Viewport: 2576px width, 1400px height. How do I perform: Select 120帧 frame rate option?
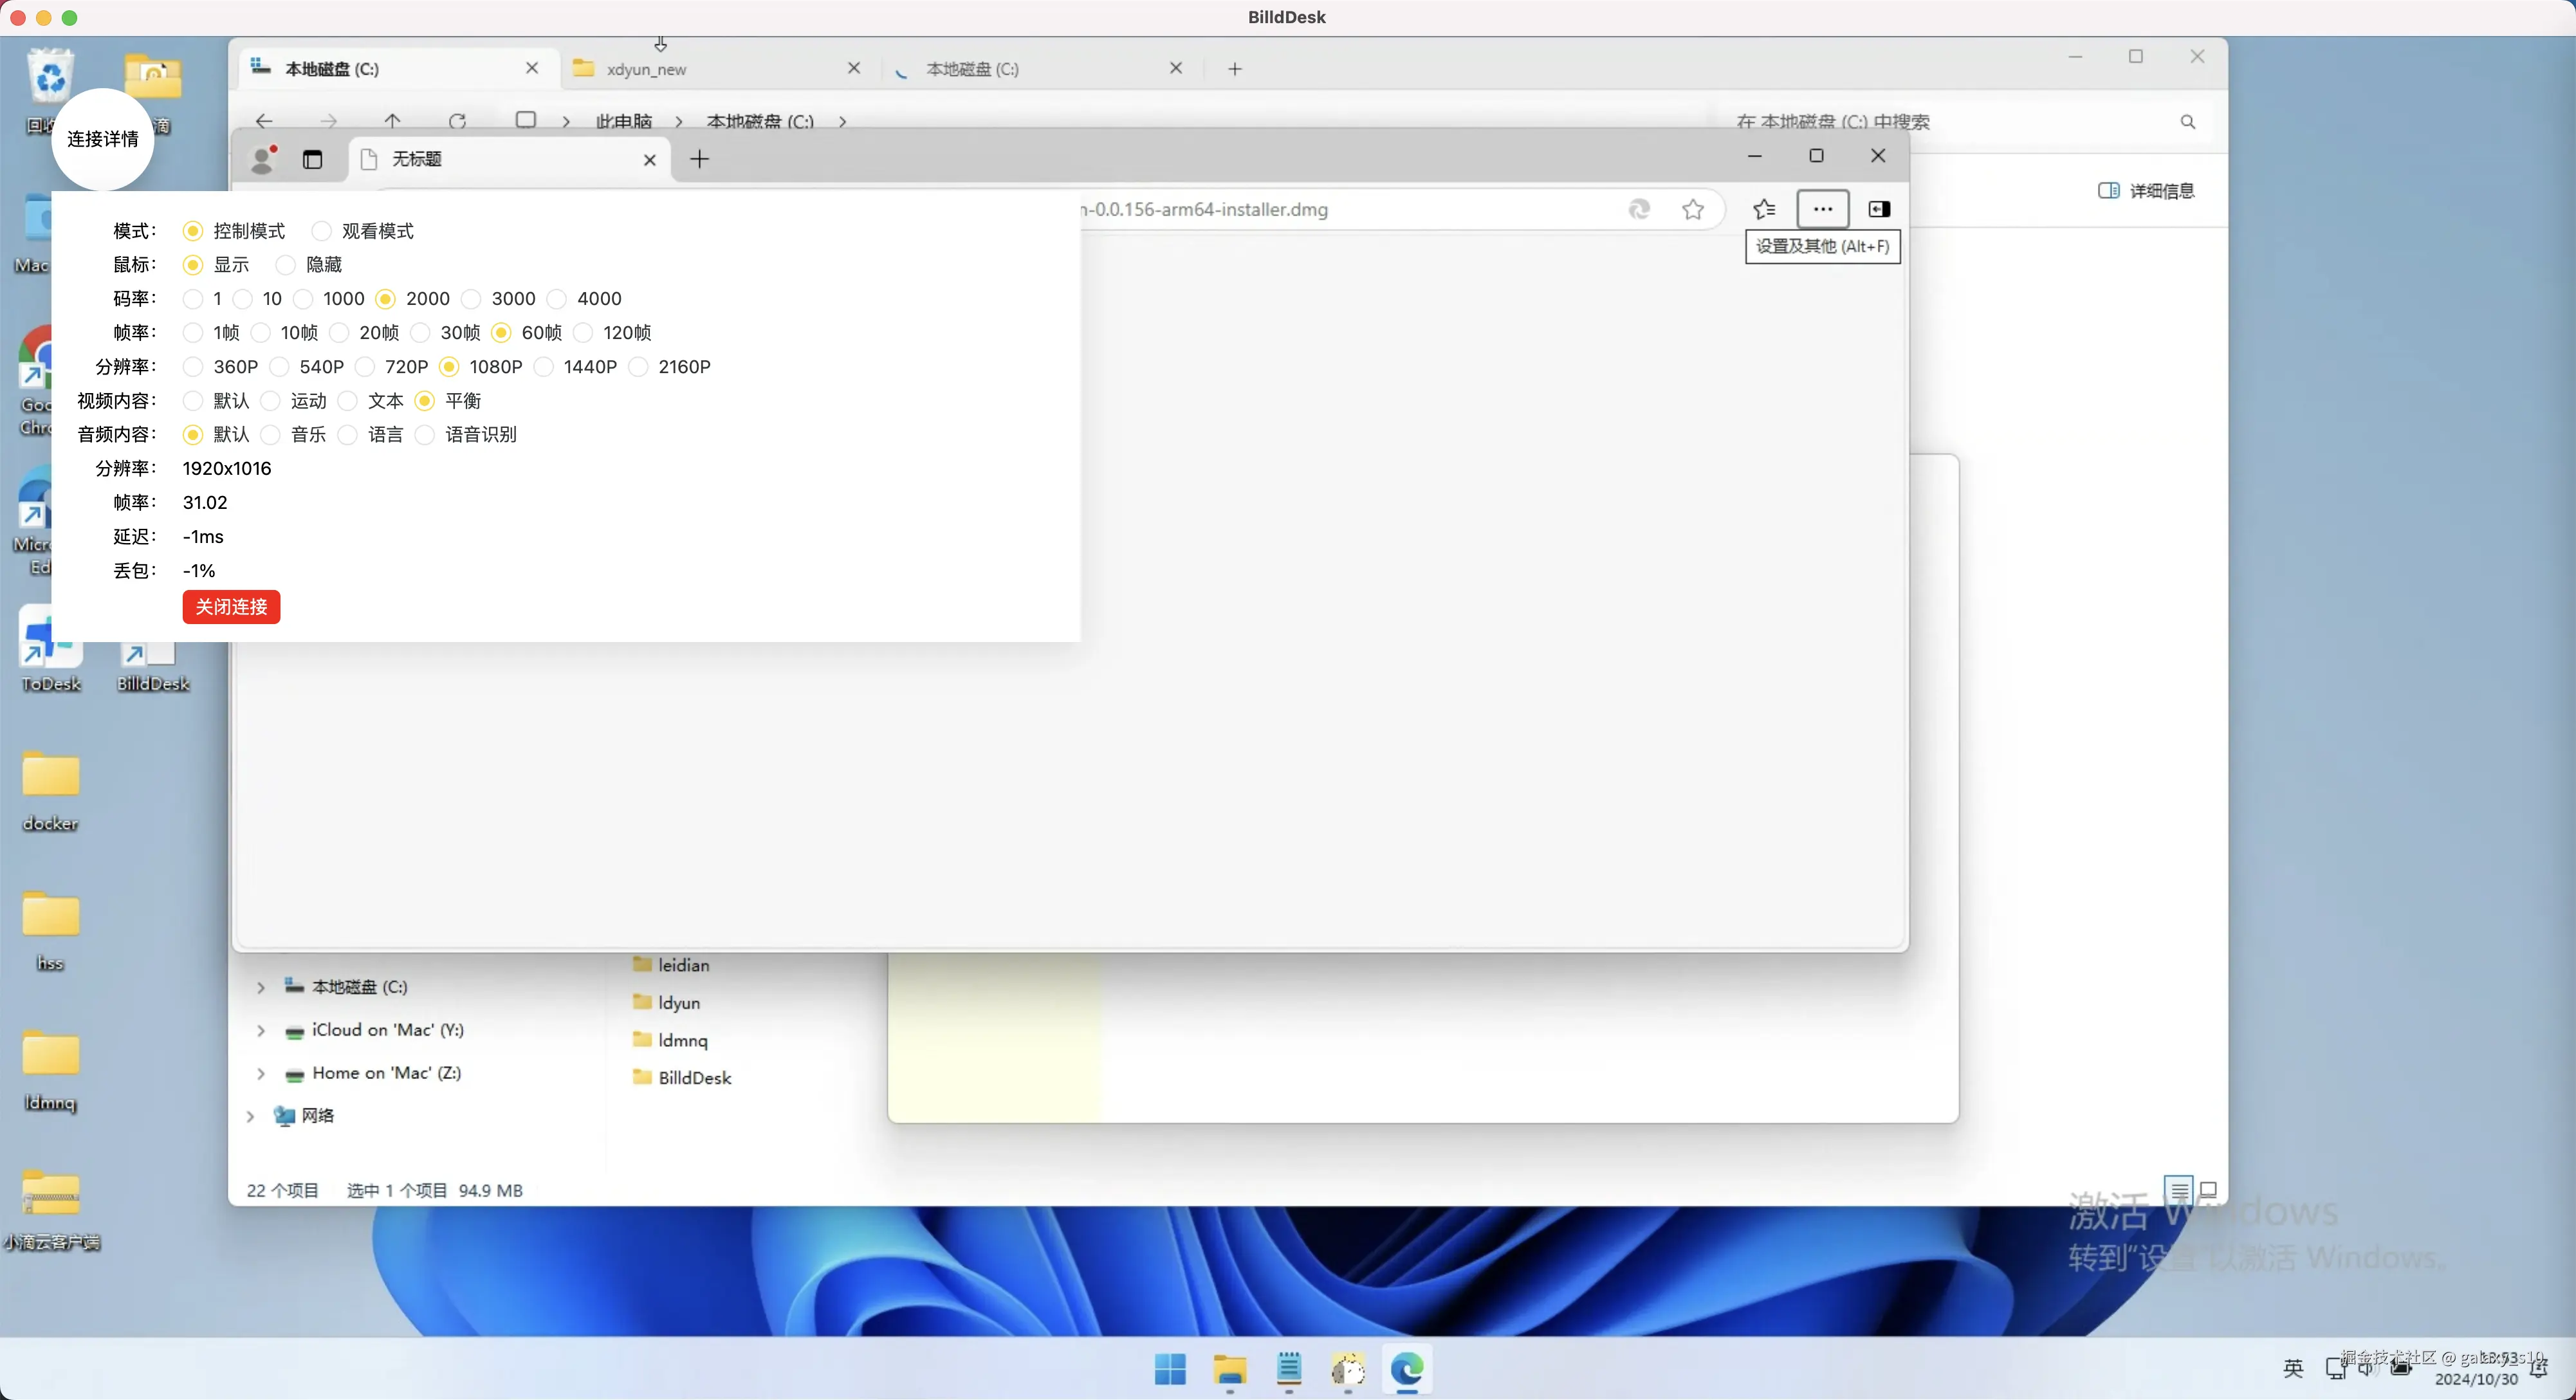(584, 333)
